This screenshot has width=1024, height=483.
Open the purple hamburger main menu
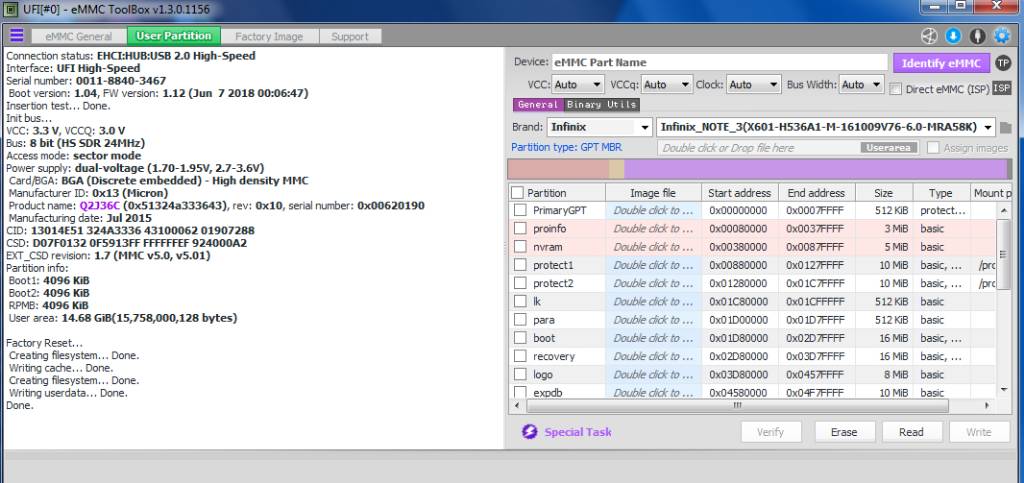[16, 35]
